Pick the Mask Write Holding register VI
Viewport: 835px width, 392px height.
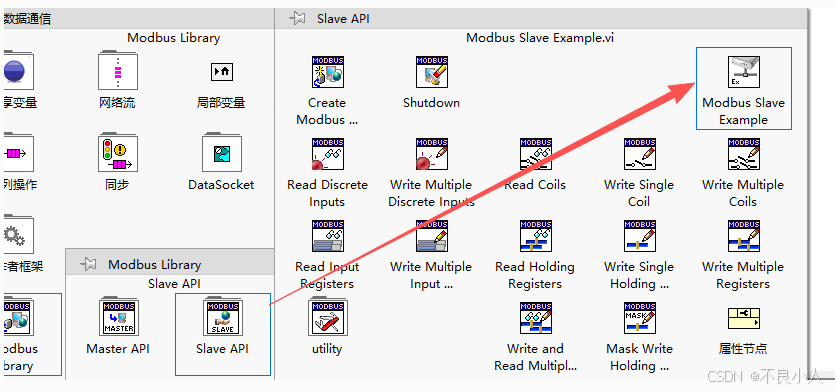[640, 318]
